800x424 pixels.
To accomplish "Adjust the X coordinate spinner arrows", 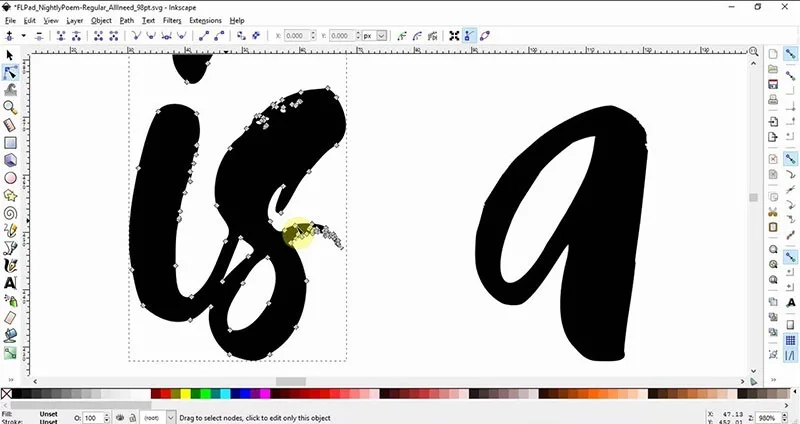I will pyautogui.click(x=313, y=36).
